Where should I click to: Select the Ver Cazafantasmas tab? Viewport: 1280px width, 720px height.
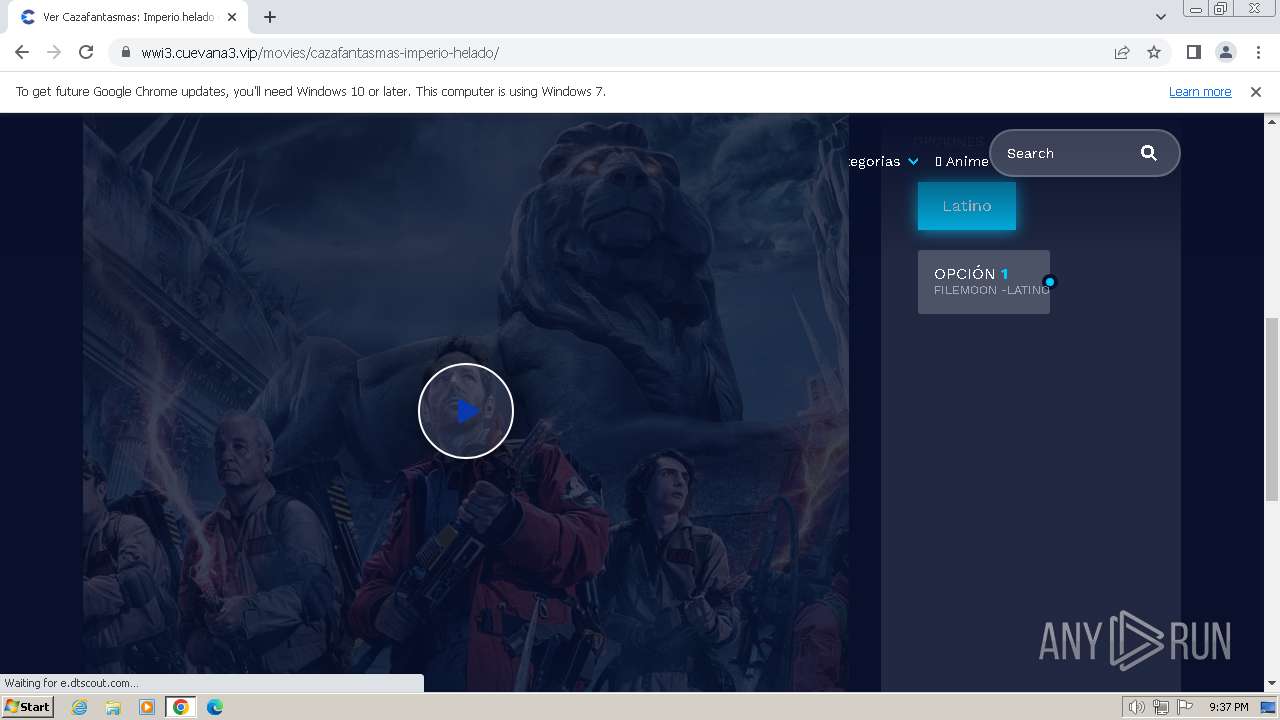128,17
